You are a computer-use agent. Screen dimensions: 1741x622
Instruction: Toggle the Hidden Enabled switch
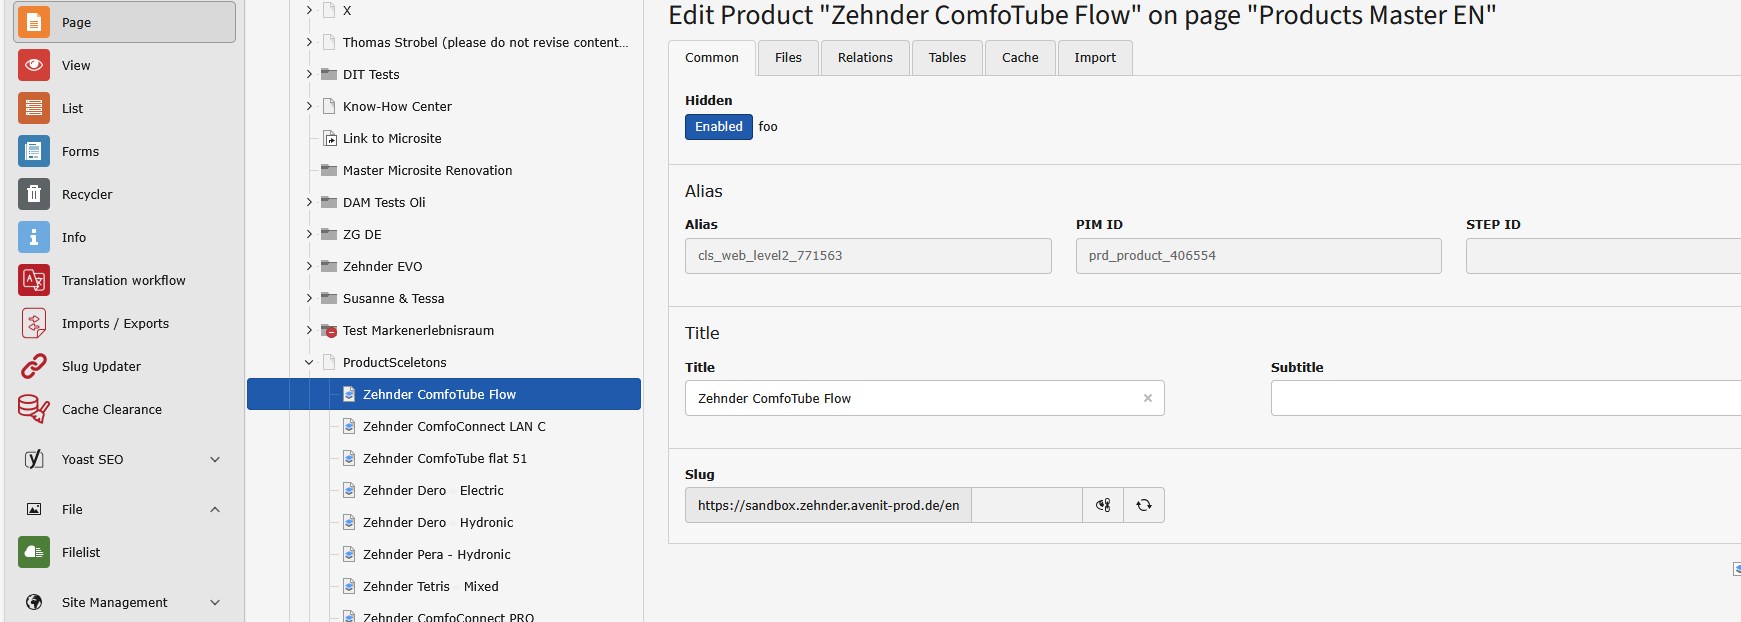pos(718,127)
